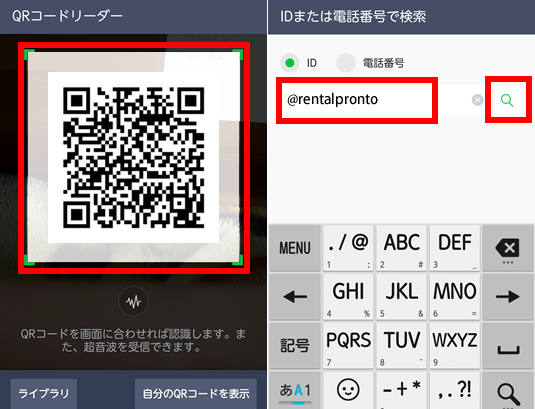Screen dimensions: 535x409
Task: Tap the MENU key
Action: [x=295, y=248]
